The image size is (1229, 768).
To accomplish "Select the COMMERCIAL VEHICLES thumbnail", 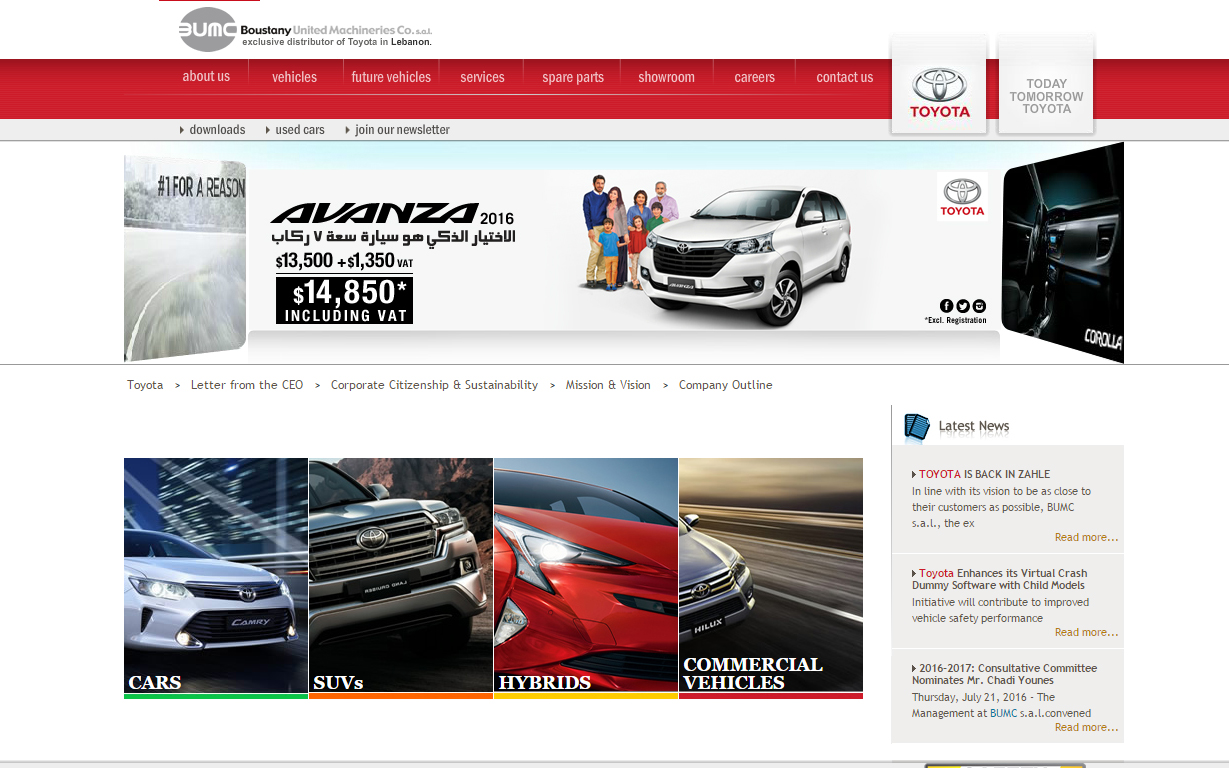I will point(771,578).
